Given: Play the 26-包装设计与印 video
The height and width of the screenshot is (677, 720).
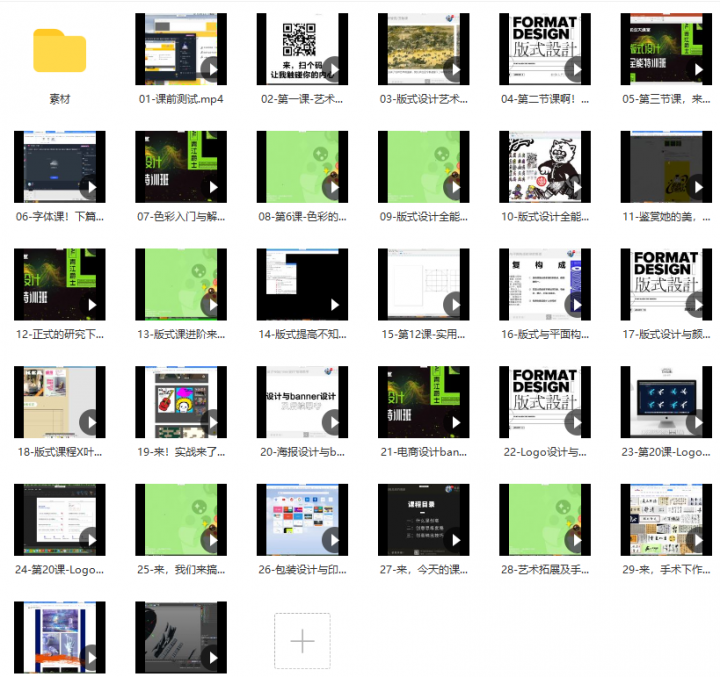Looking at the screenshot, I should click(334, 540).
